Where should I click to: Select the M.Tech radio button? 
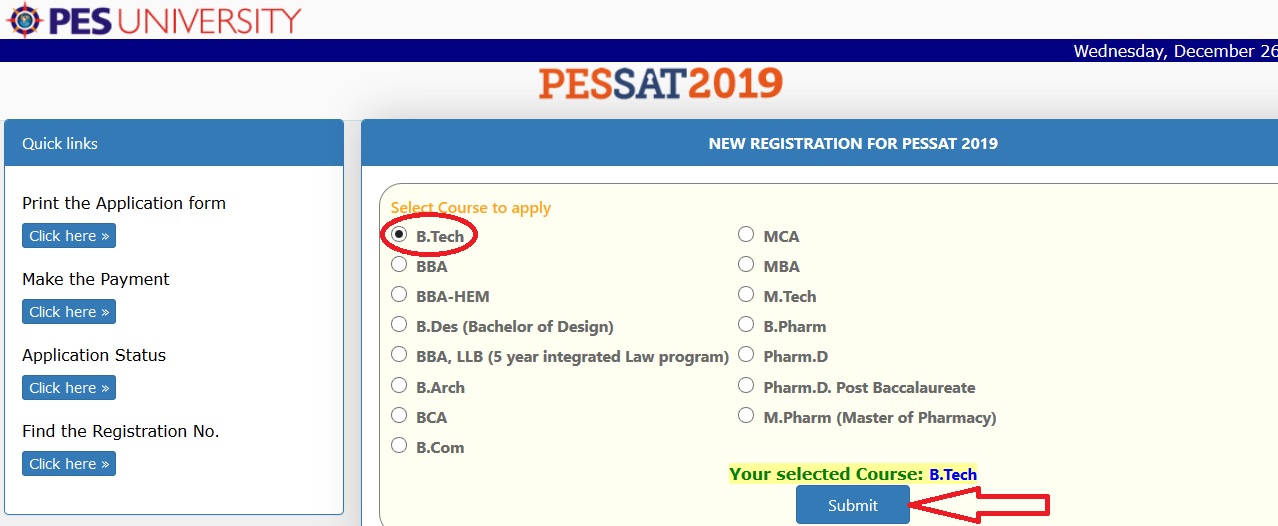[x=746, y=295]
